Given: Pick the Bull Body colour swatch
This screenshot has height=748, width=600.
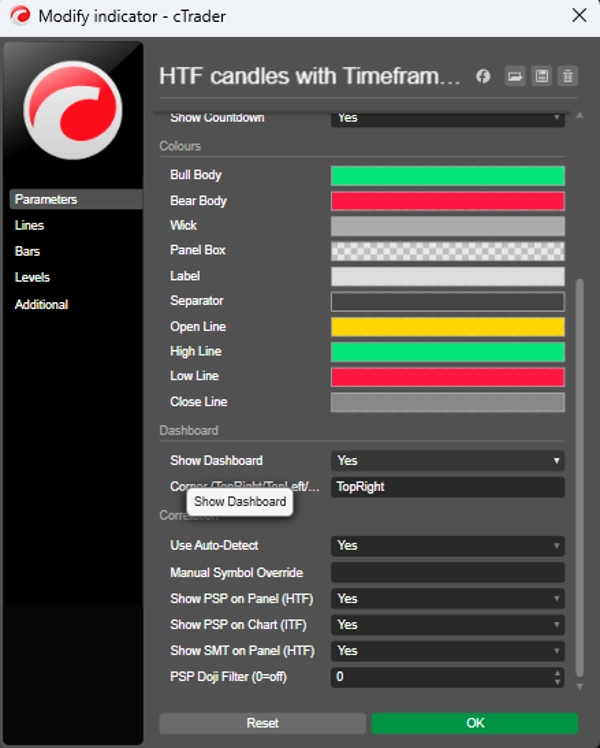Looking at the screenshot, I should pos(447,176).
